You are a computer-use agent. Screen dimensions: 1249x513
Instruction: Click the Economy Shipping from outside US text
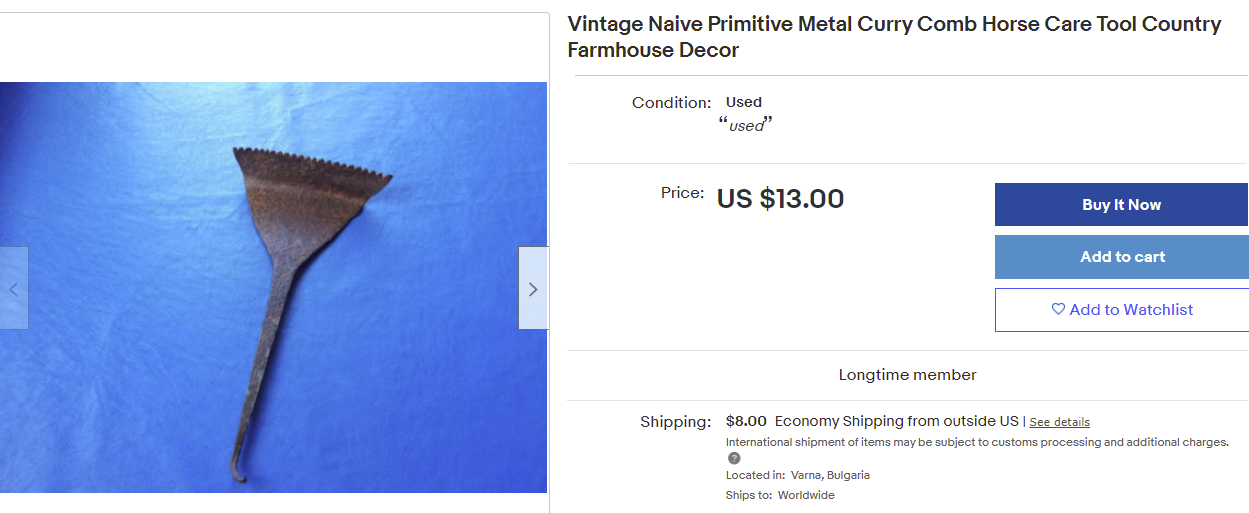click(x=896, y=421)
